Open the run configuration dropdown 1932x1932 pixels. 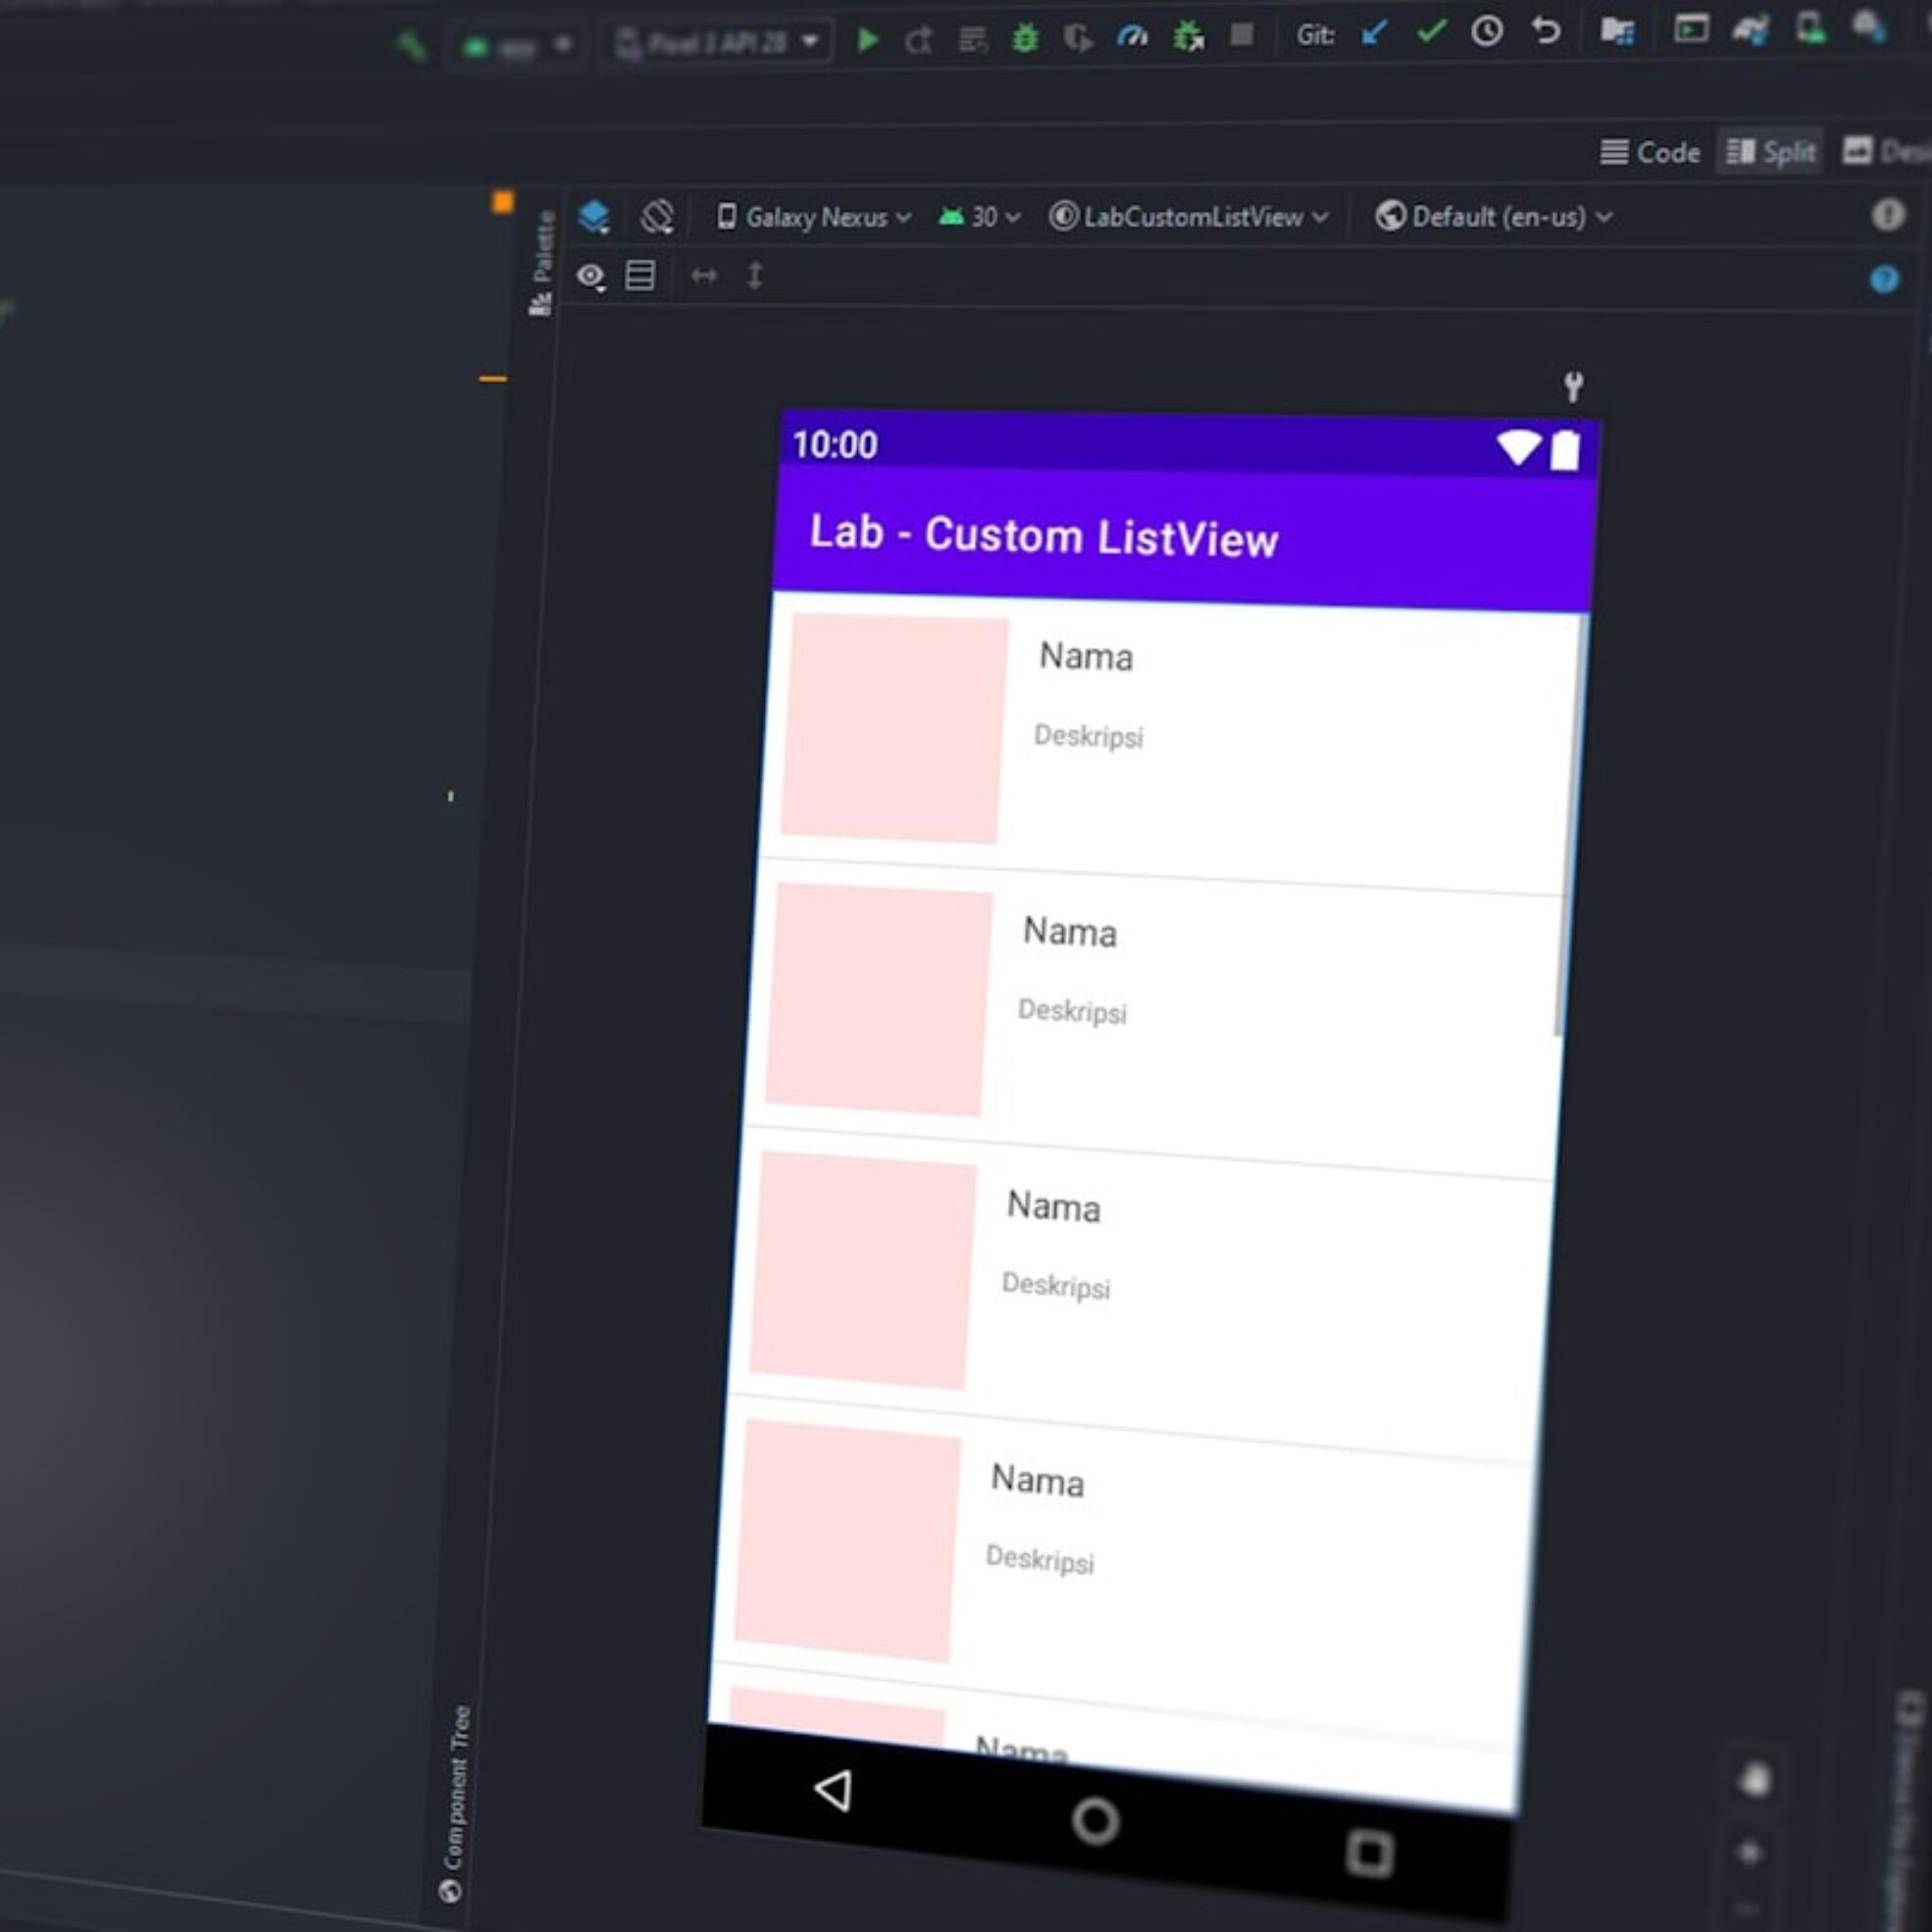click(x=517, y=46)
